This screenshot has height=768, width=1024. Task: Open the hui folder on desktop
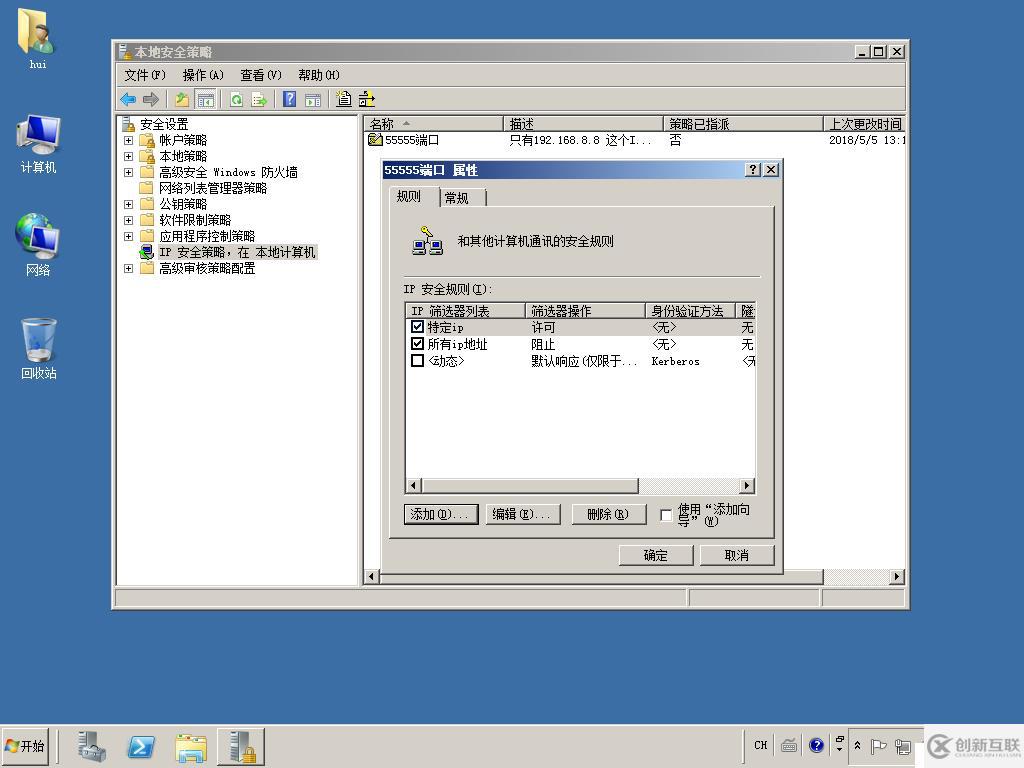pos(37,38)
